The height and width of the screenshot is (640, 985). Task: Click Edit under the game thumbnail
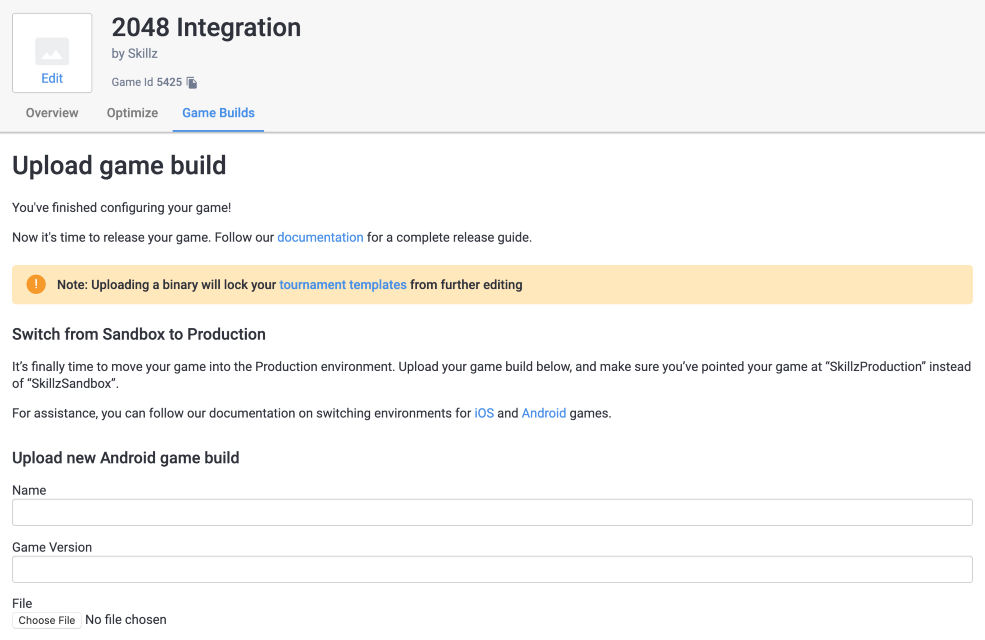point(52,79)
